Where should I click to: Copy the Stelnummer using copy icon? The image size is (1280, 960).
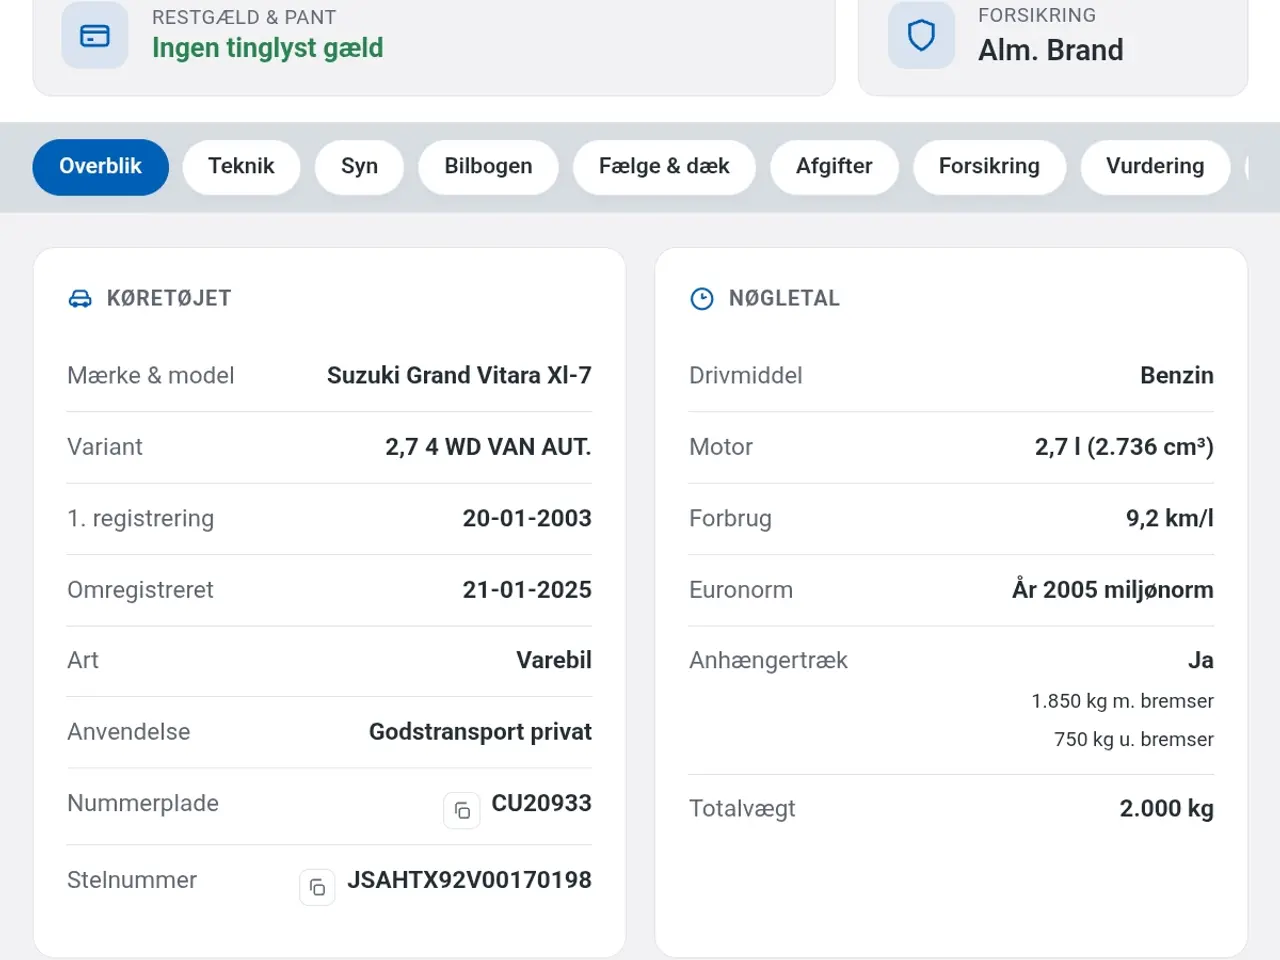[x=317, y=887]
